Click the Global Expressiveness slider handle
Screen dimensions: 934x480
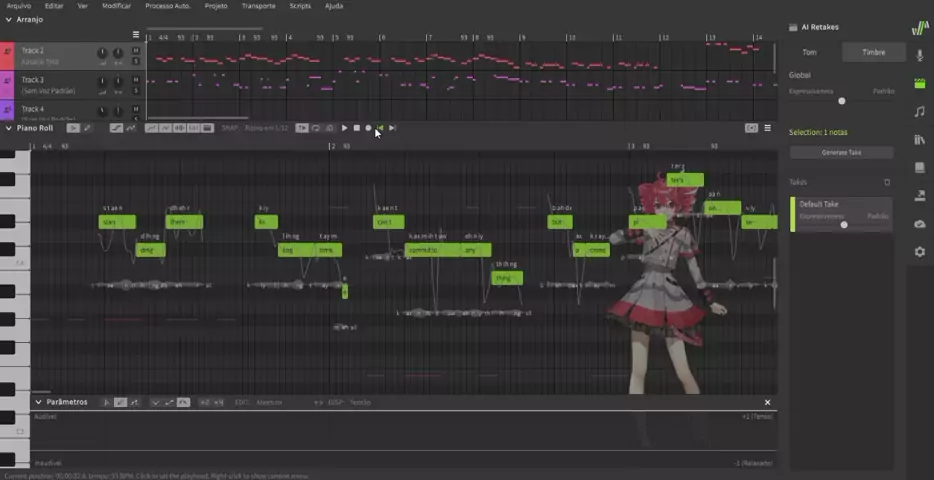[x=842, y=101]
